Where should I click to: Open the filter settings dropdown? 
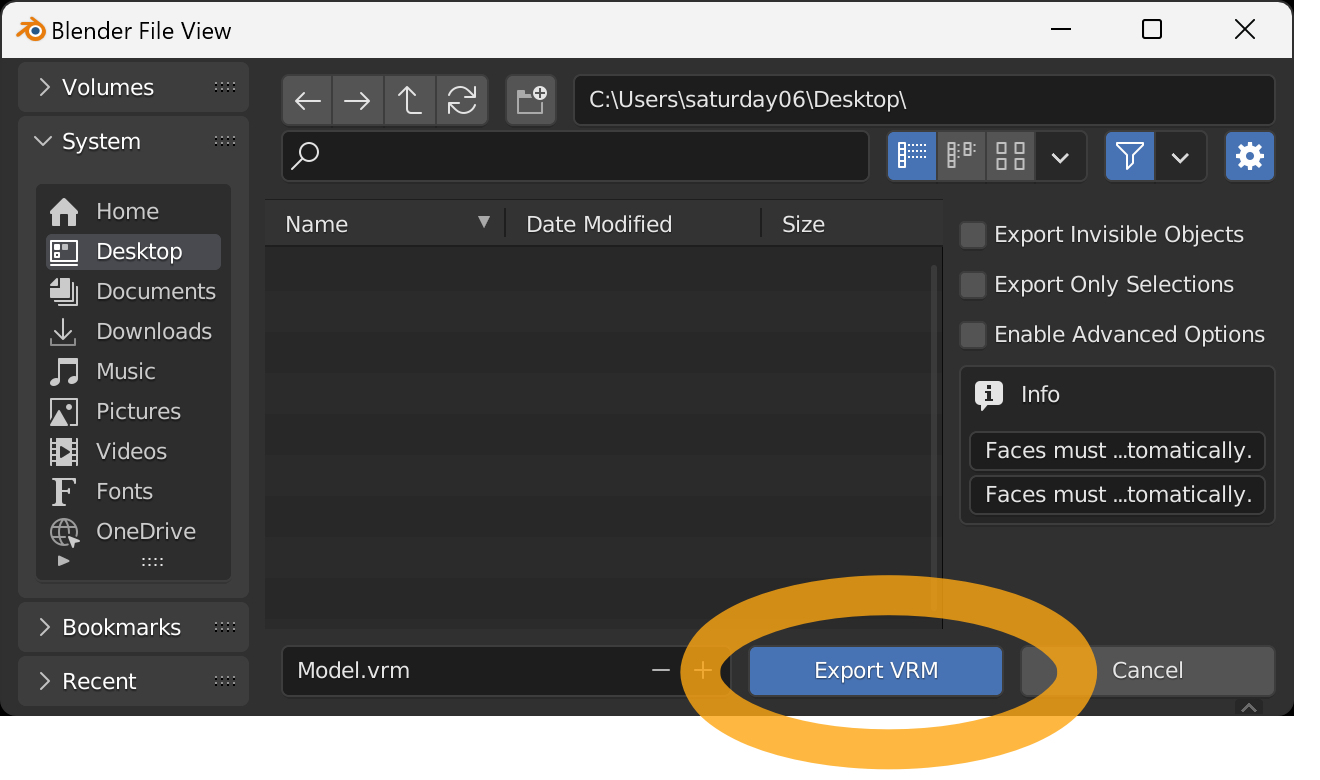pyautogui.click(x=1181, y=156)
